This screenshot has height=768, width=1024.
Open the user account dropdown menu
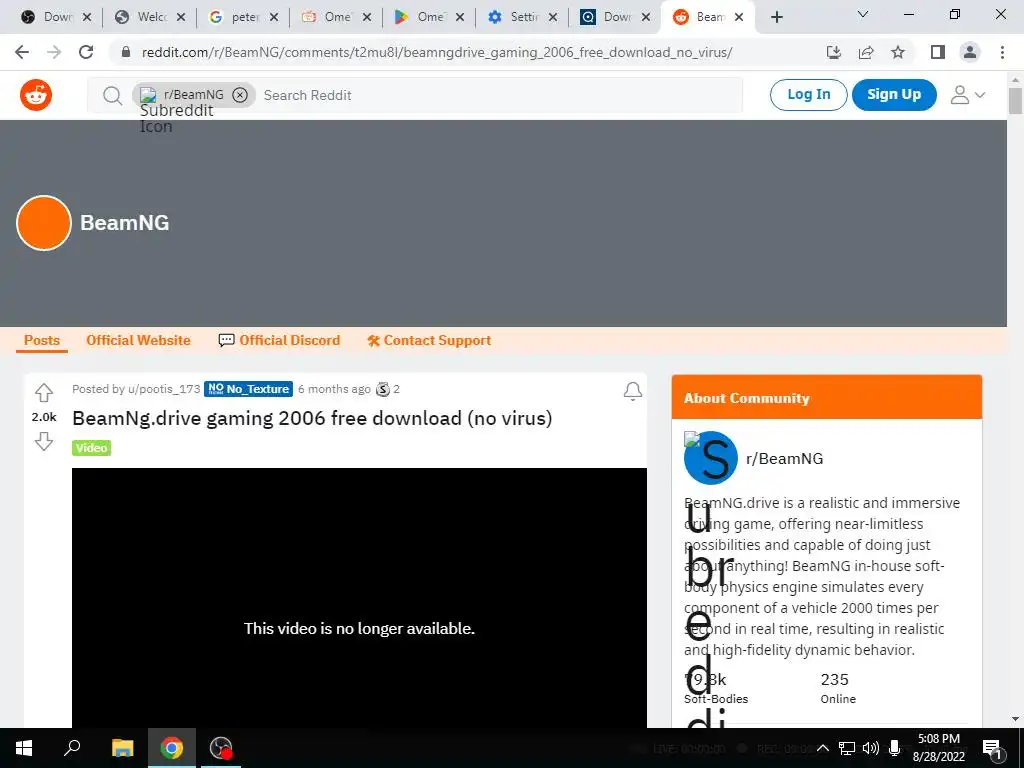[967, 95]
